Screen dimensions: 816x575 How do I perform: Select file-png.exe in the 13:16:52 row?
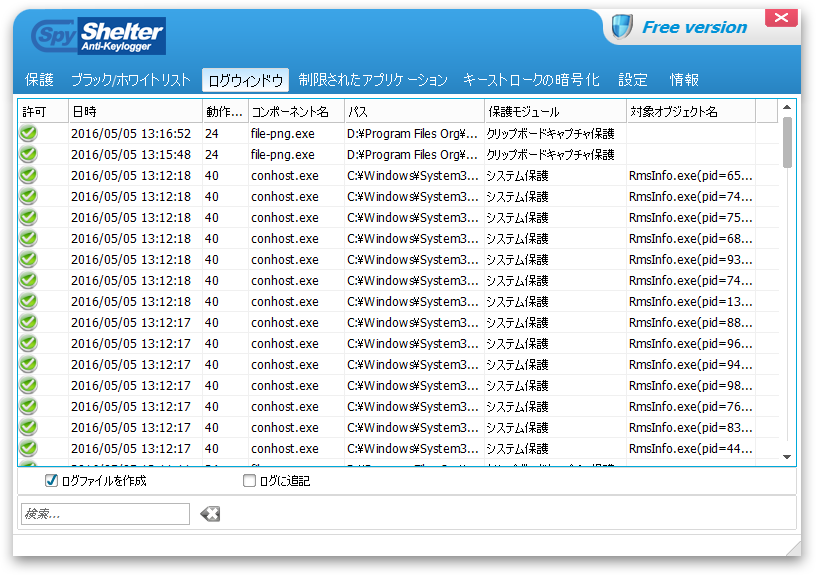tap(283, 134)
